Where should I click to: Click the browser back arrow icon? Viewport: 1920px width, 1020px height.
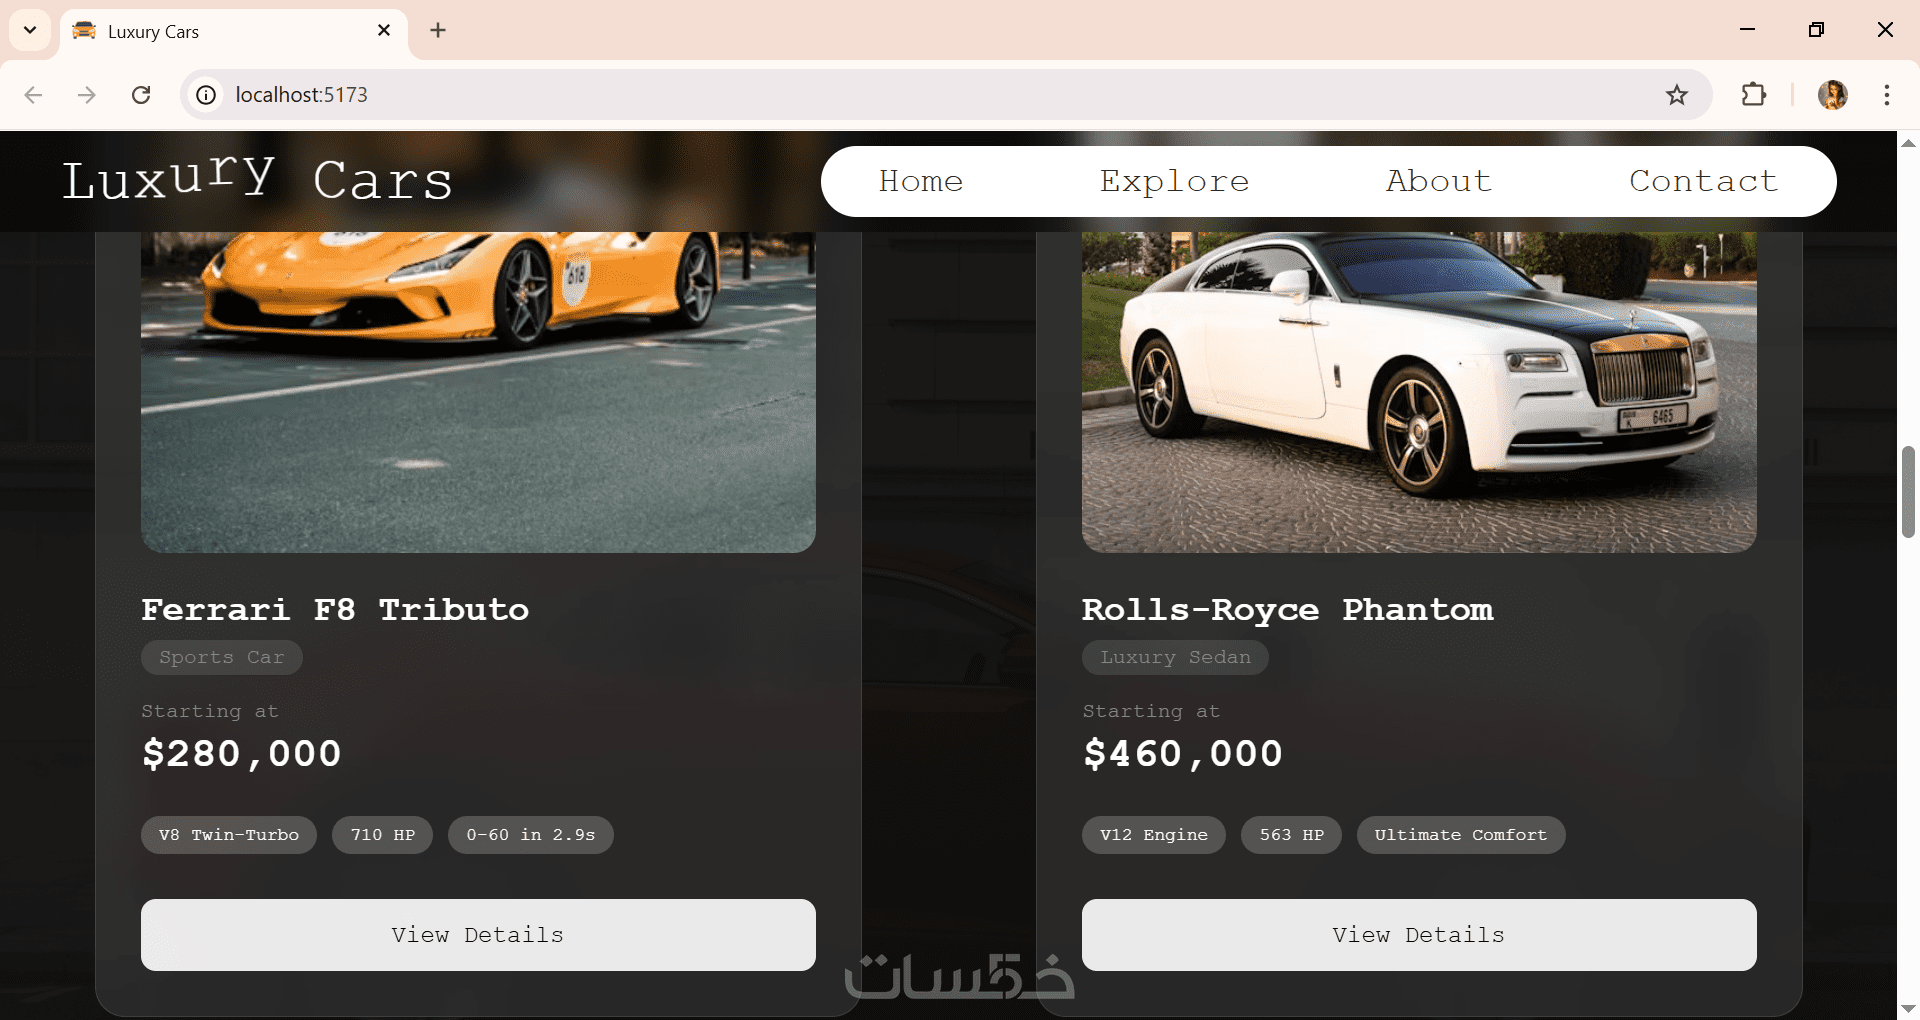click(33, 95)
